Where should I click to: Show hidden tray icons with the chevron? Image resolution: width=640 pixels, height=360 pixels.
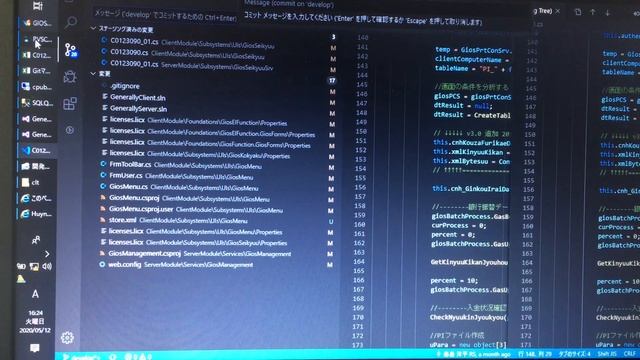(47, 254)
